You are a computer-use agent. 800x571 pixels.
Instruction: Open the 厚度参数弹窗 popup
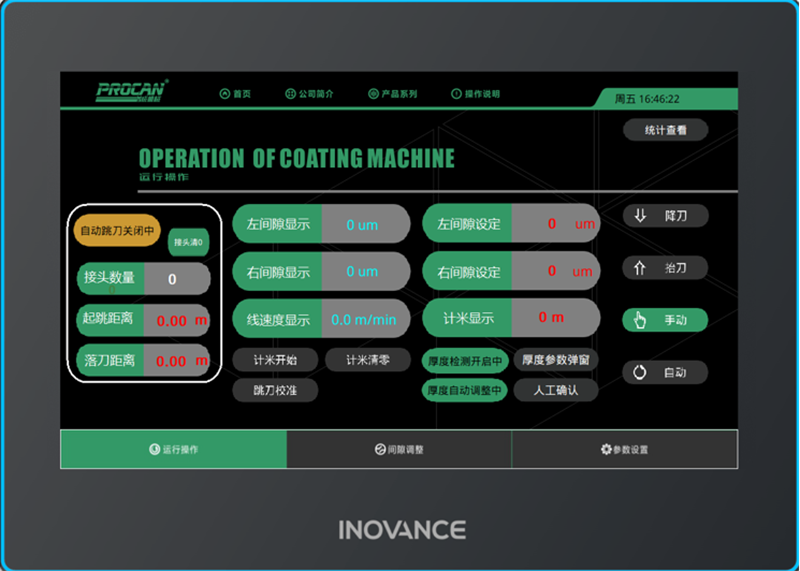pyautogui.click(x=556, y=360)
